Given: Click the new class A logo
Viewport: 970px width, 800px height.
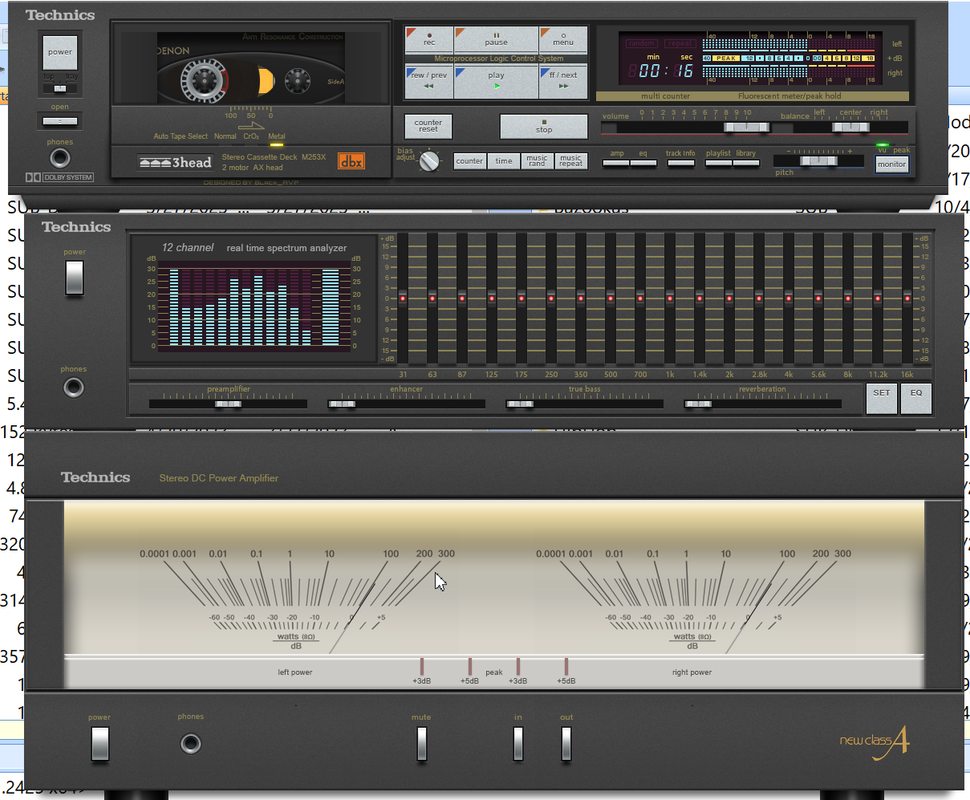Looking at the screenshot, I should [x=874, y=741].
